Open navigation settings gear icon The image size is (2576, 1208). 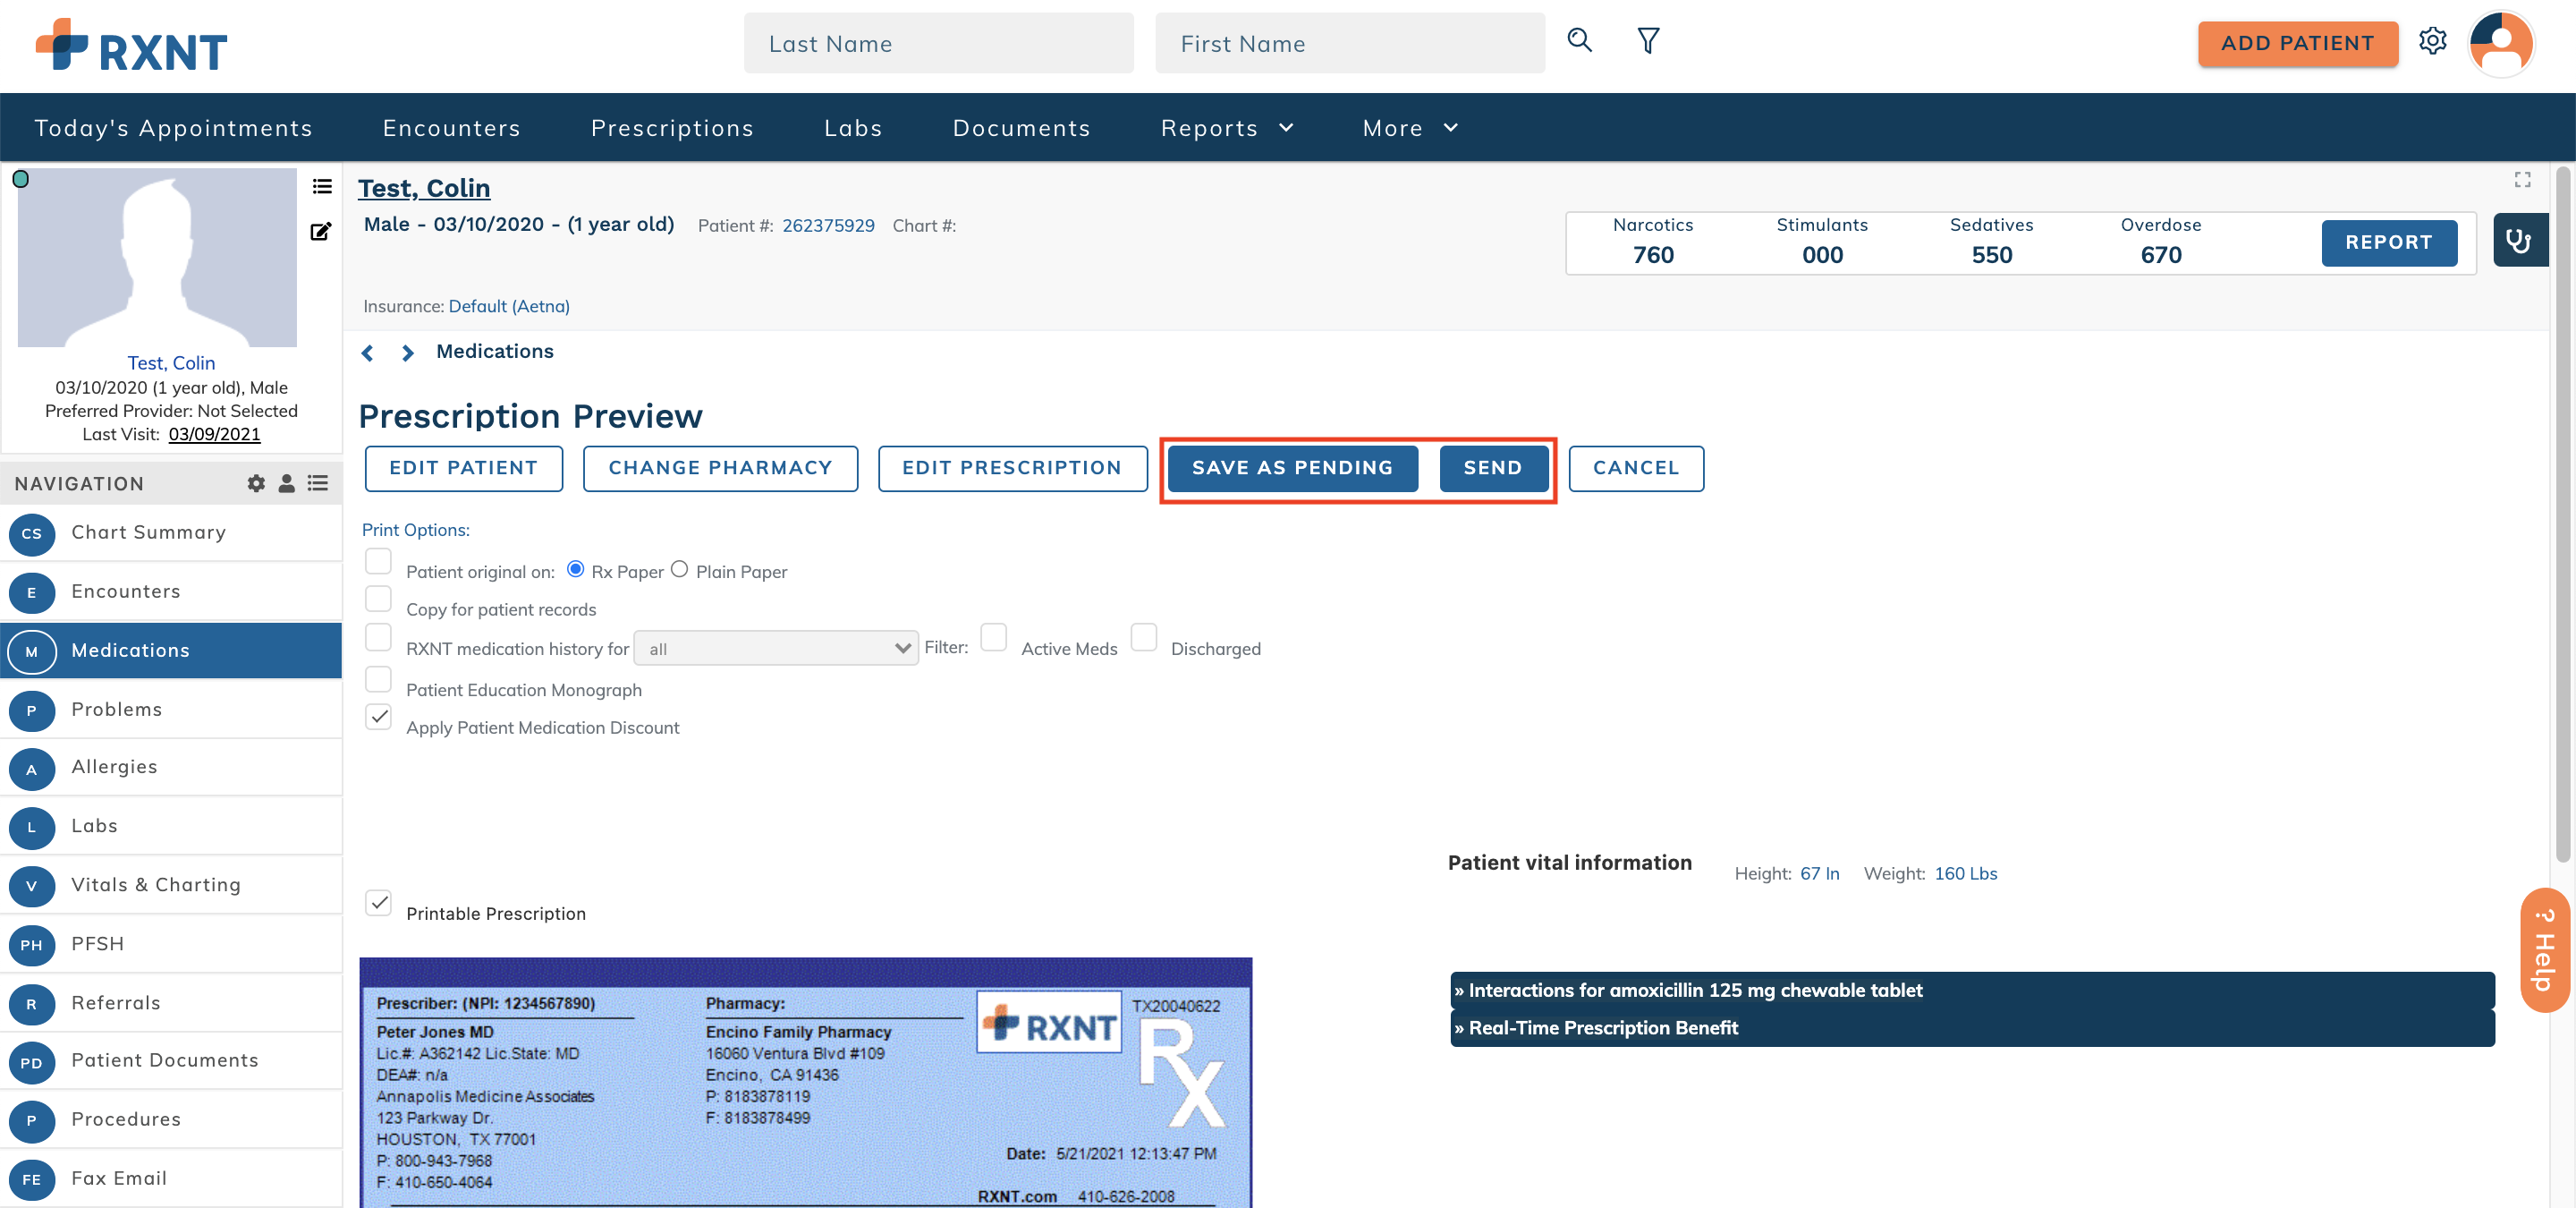pyautogui.click(x=255, y=483)
